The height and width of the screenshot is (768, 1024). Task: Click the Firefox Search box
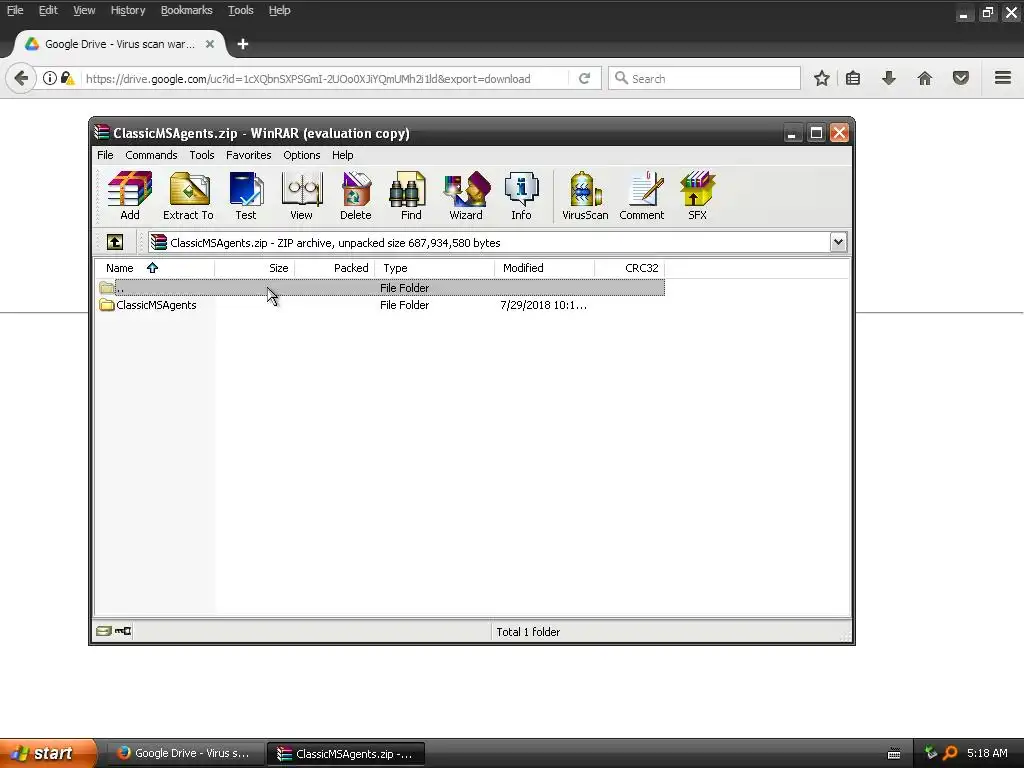704,78
